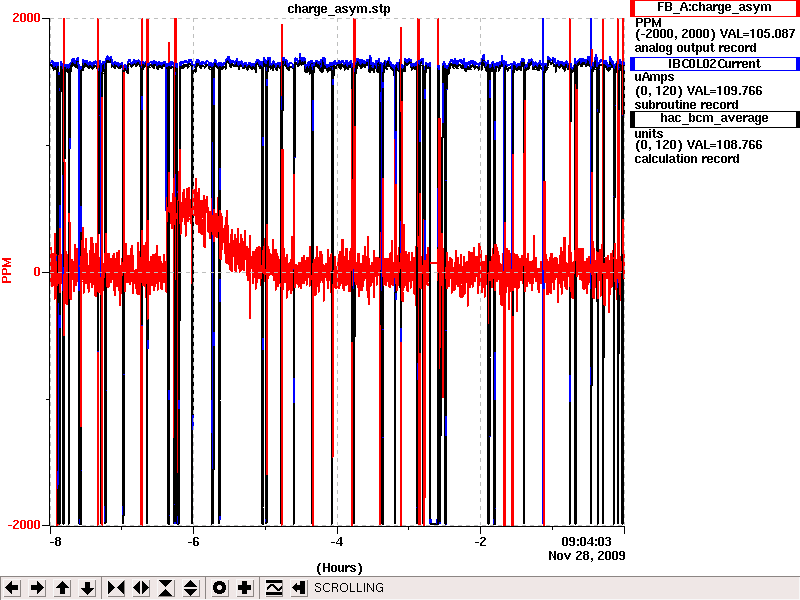The image size is (800, 600).
Task: Click the calculation record text
Action: point(687,159)
